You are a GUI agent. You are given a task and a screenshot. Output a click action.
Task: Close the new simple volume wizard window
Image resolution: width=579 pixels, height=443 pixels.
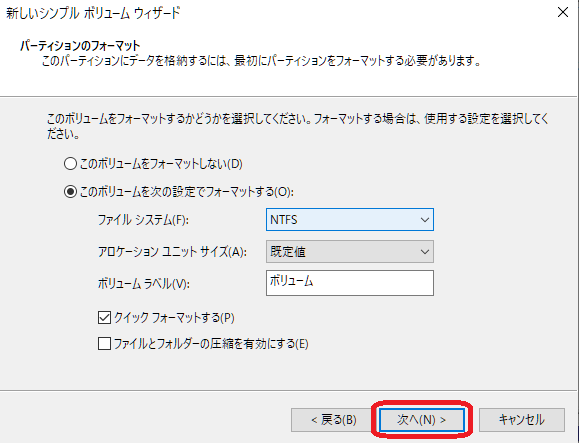click(563, 12)
